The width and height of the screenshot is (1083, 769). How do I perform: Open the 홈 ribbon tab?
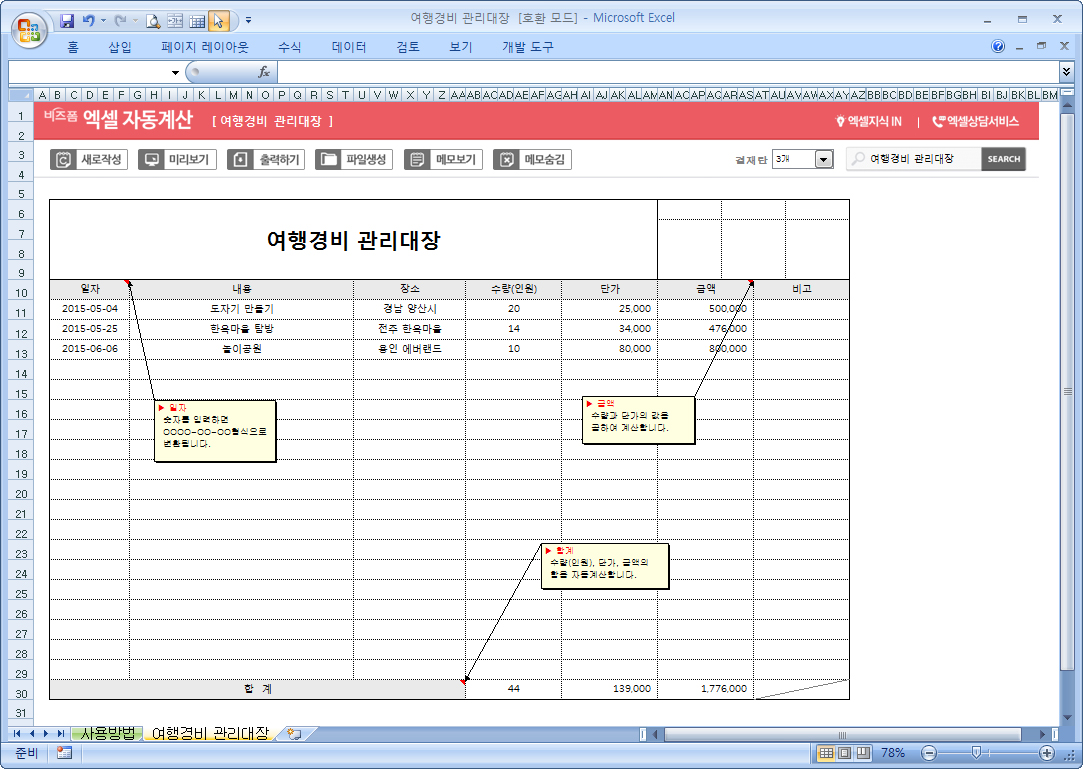click(73, 47)
